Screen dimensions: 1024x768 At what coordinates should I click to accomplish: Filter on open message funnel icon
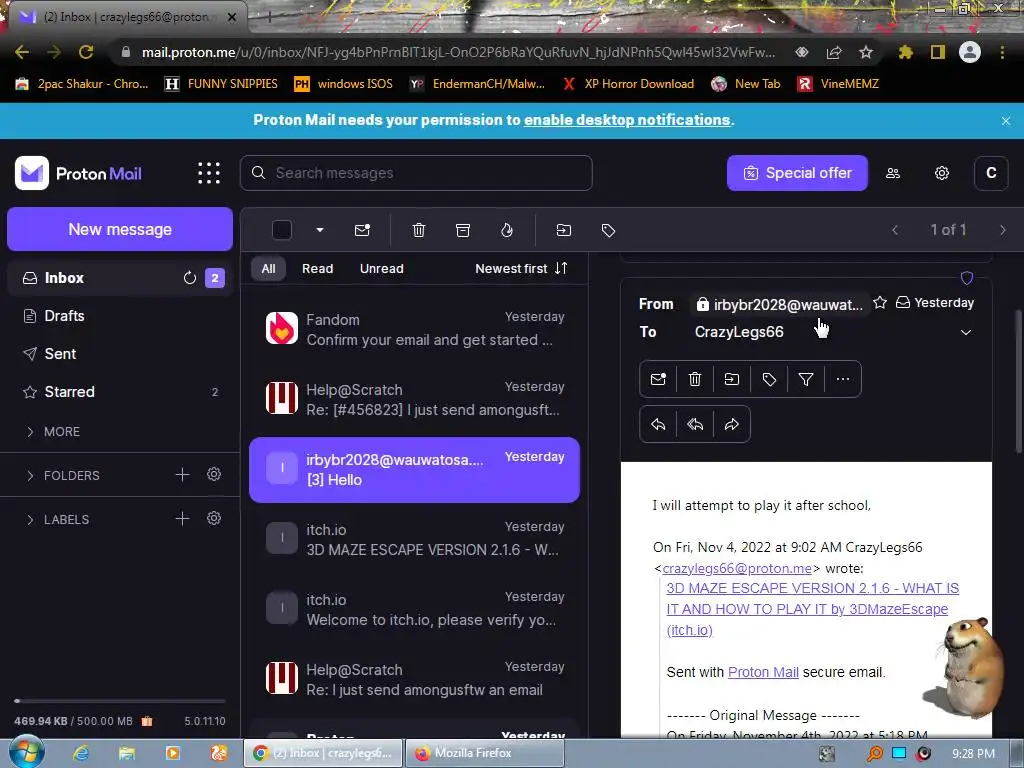click(x=806, y=379)
